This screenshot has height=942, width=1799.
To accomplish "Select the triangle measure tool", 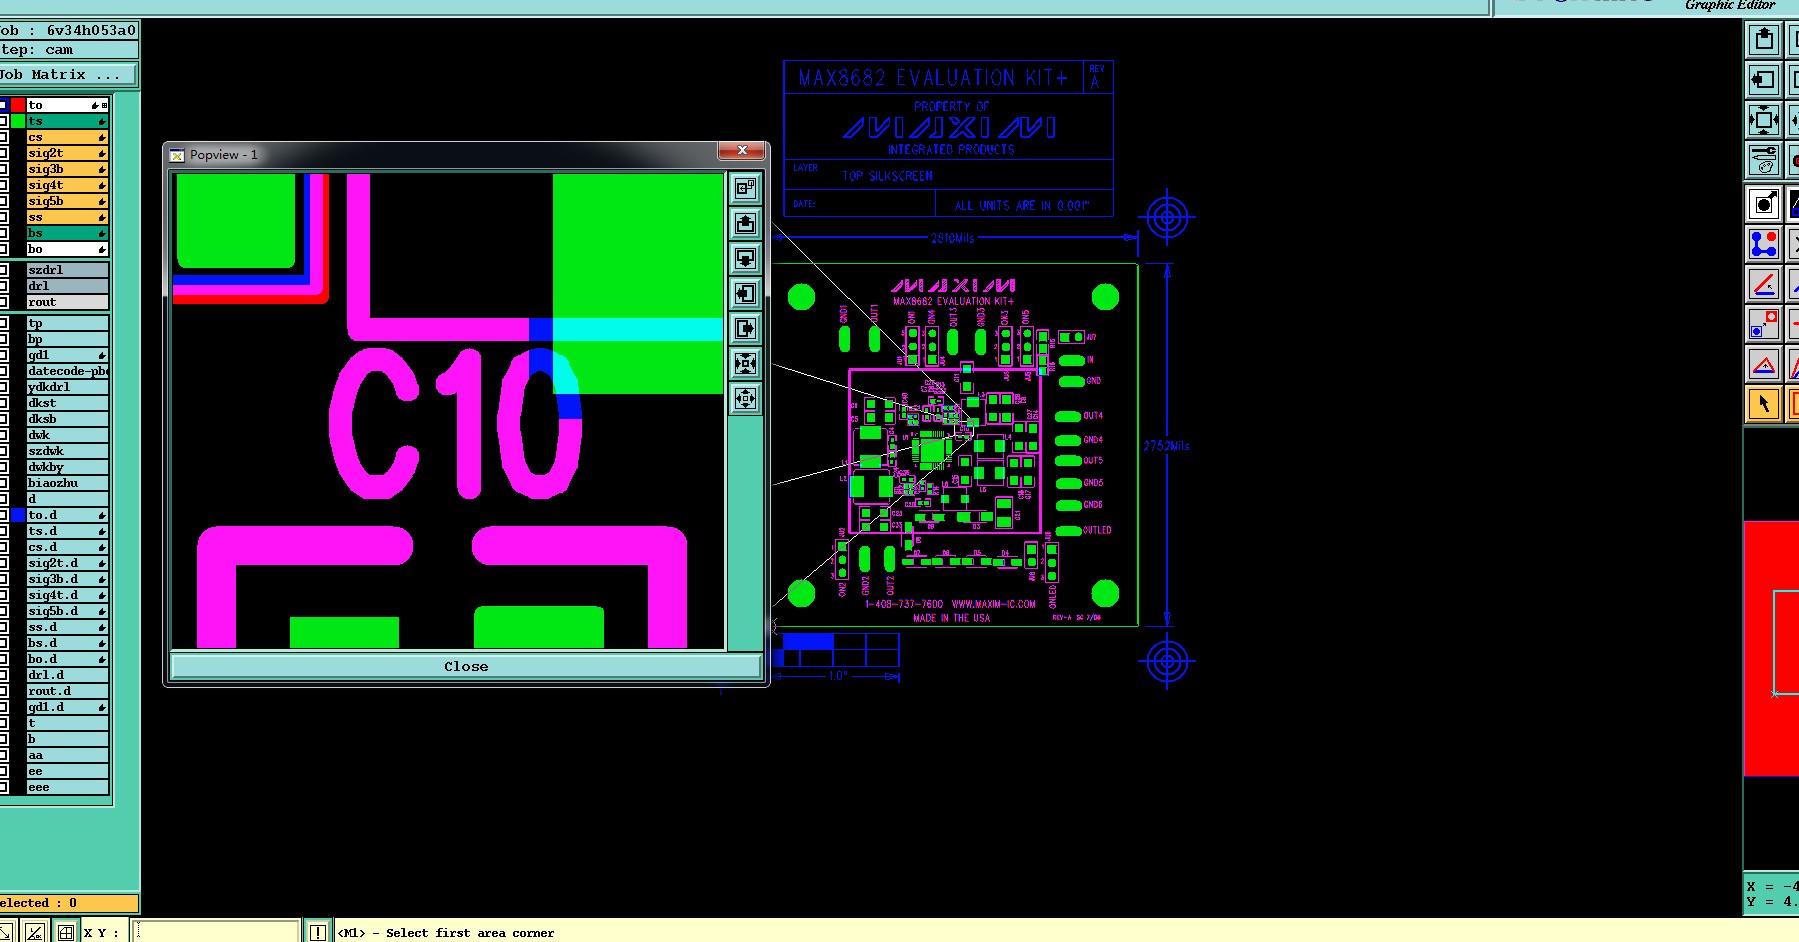I will point(1764,364).
